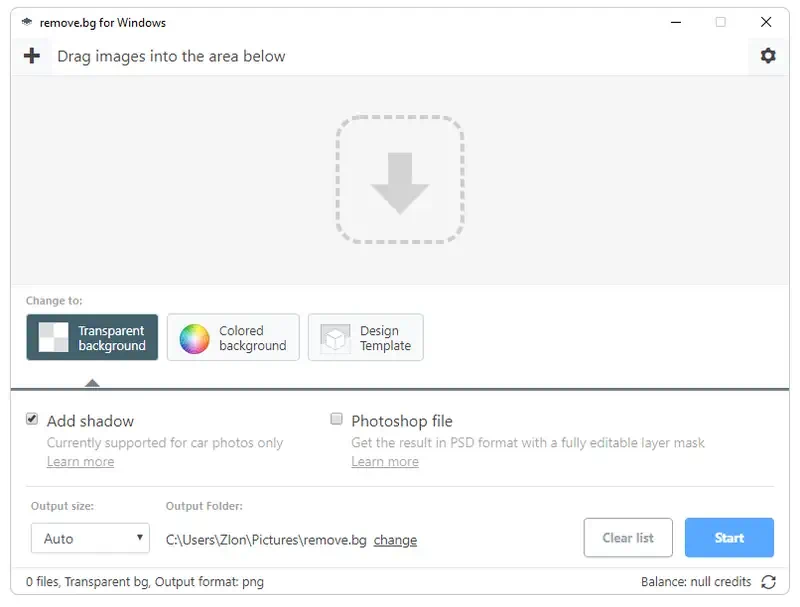Select Colored background option
Viewport: 800px width, 607px height.
[233, 338]
